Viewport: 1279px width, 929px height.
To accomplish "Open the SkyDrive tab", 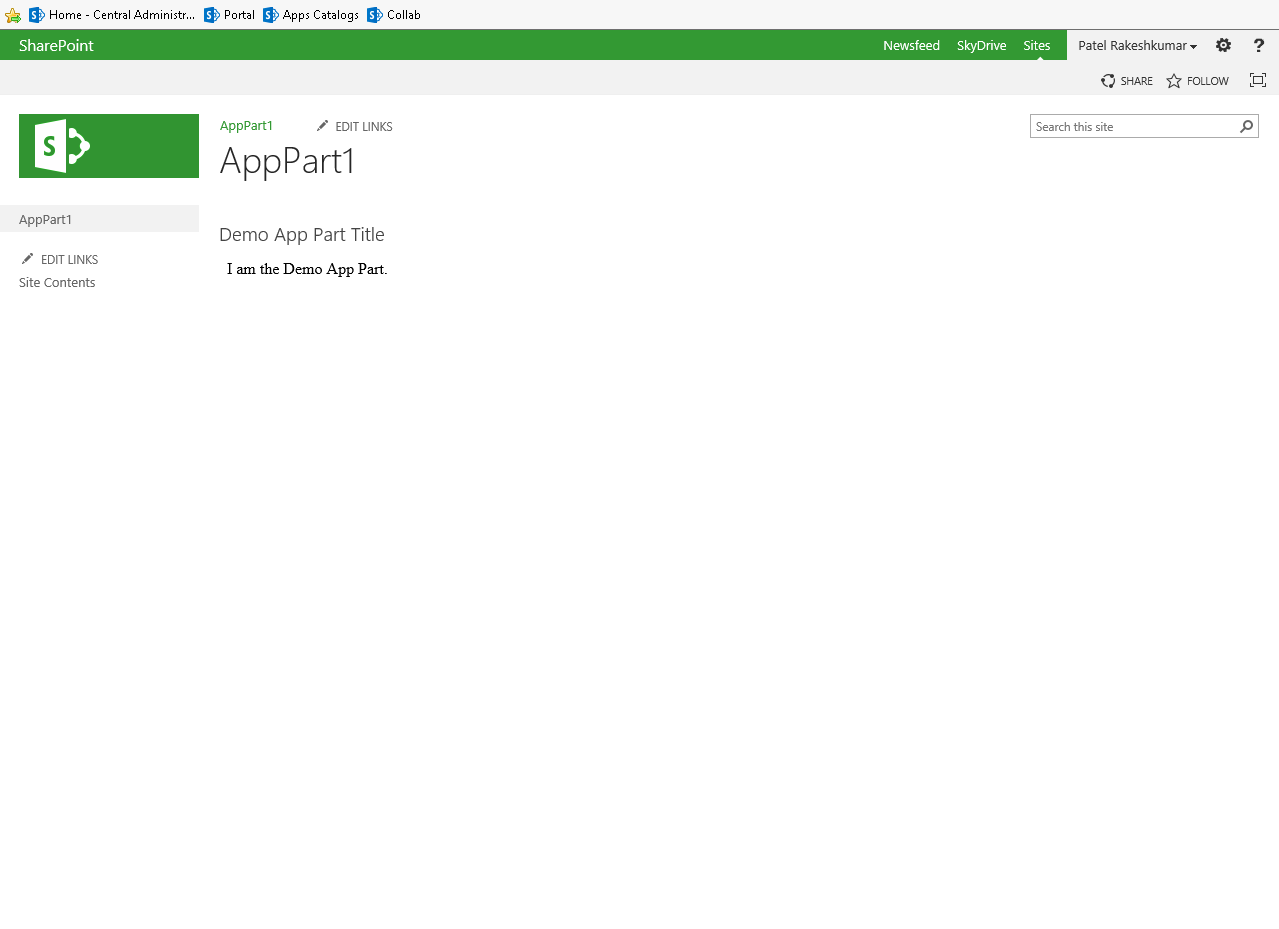I will coord(981,45).
